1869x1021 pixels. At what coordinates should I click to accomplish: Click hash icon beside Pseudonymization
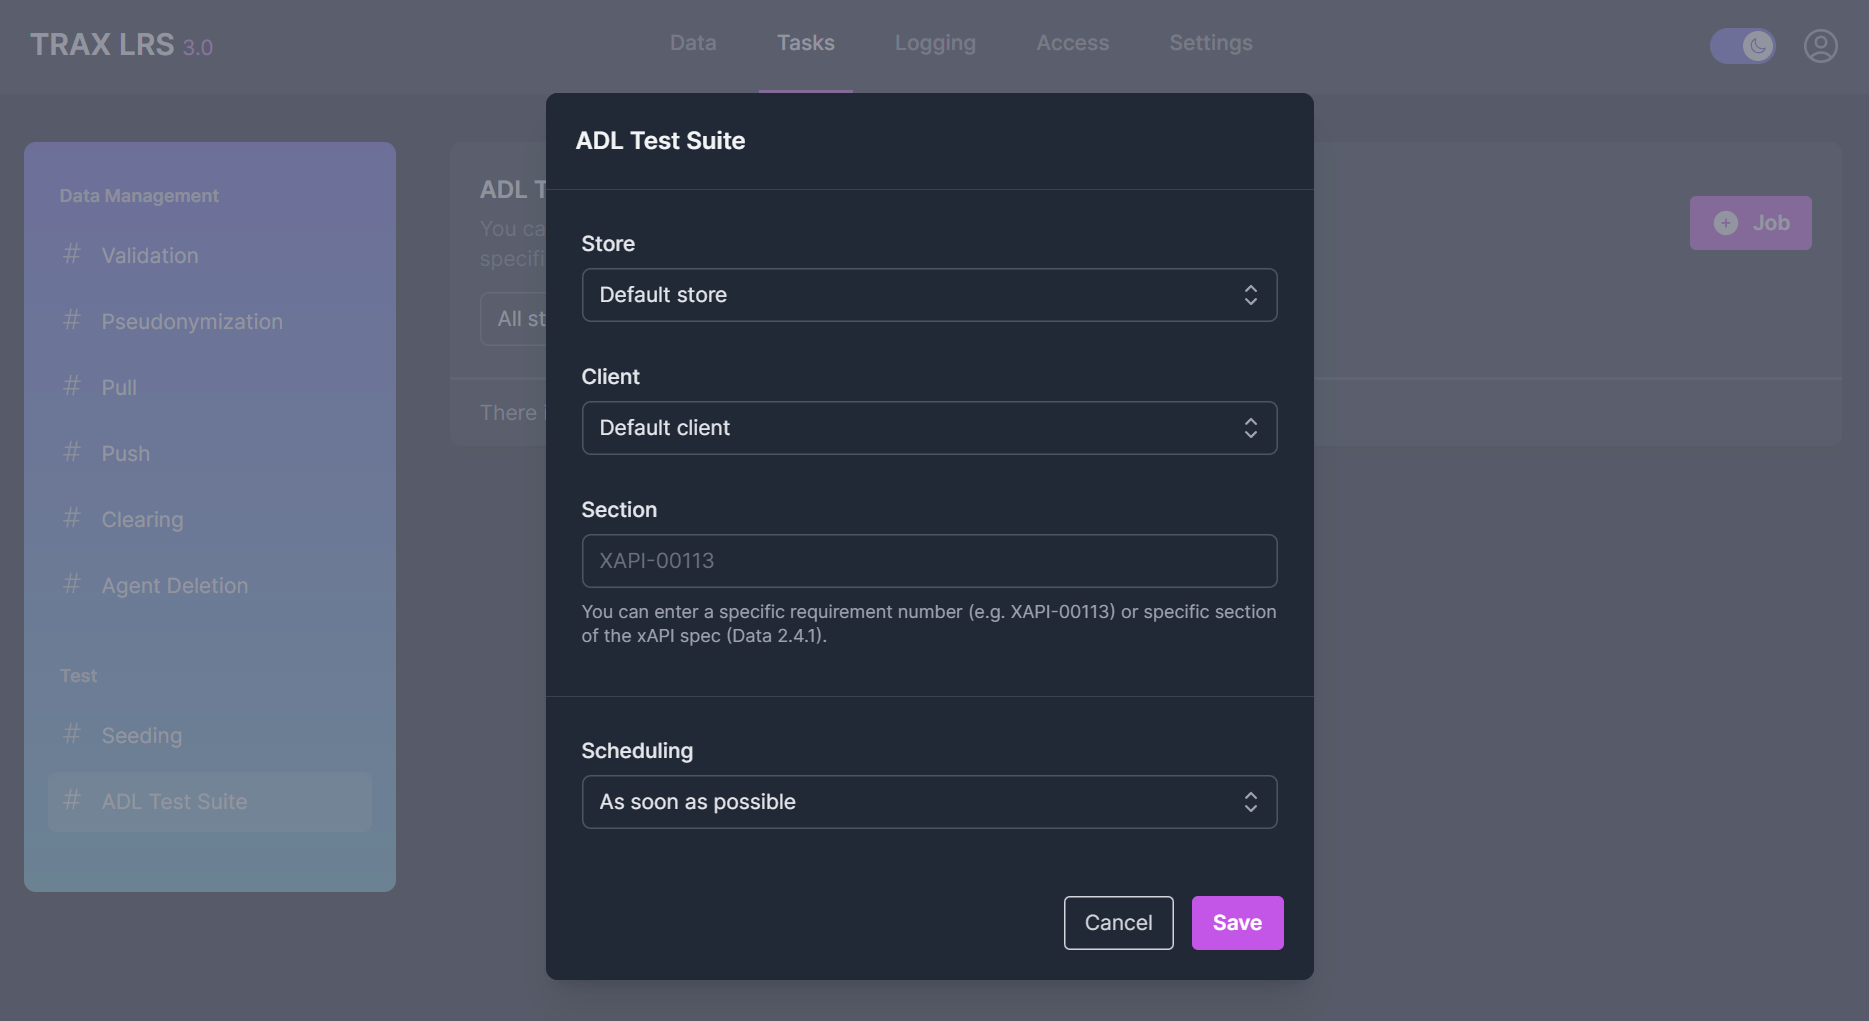pos(72,320)
